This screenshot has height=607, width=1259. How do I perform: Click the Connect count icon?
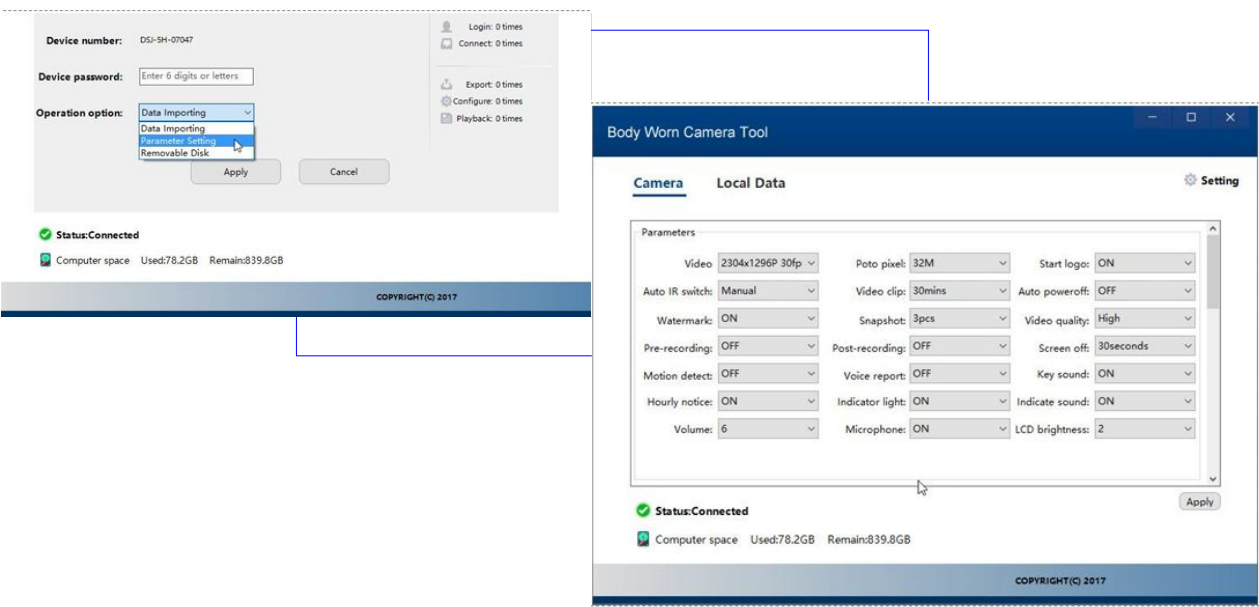coord(447,44)
